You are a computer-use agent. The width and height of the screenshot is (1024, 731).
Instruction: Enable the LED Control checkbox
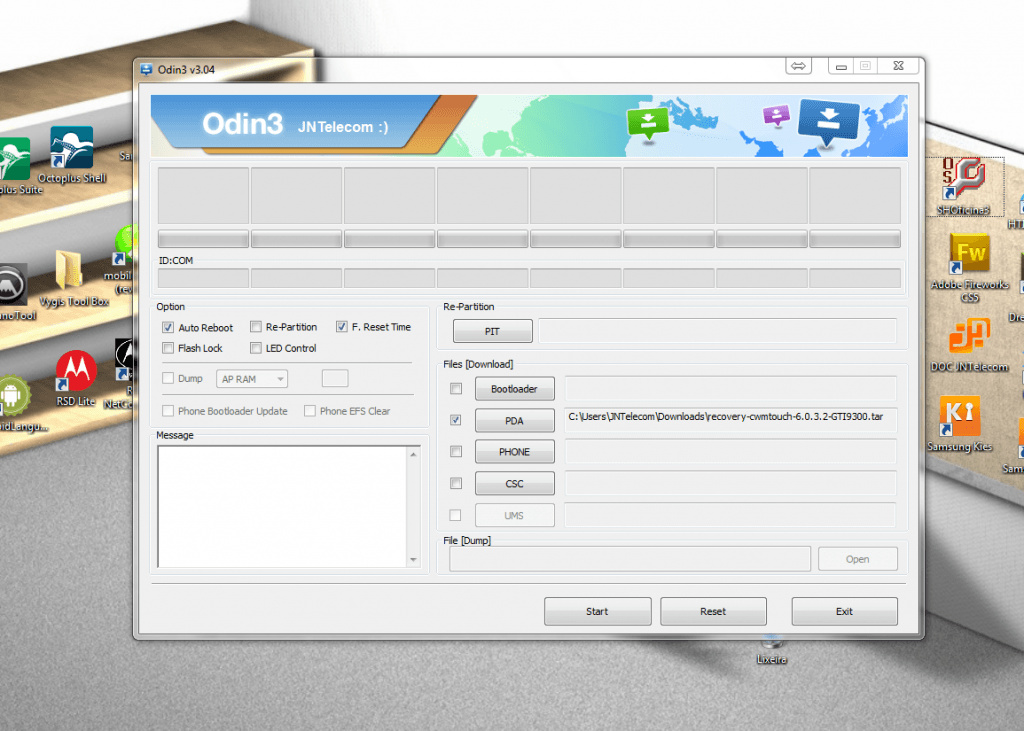[256, 348]
